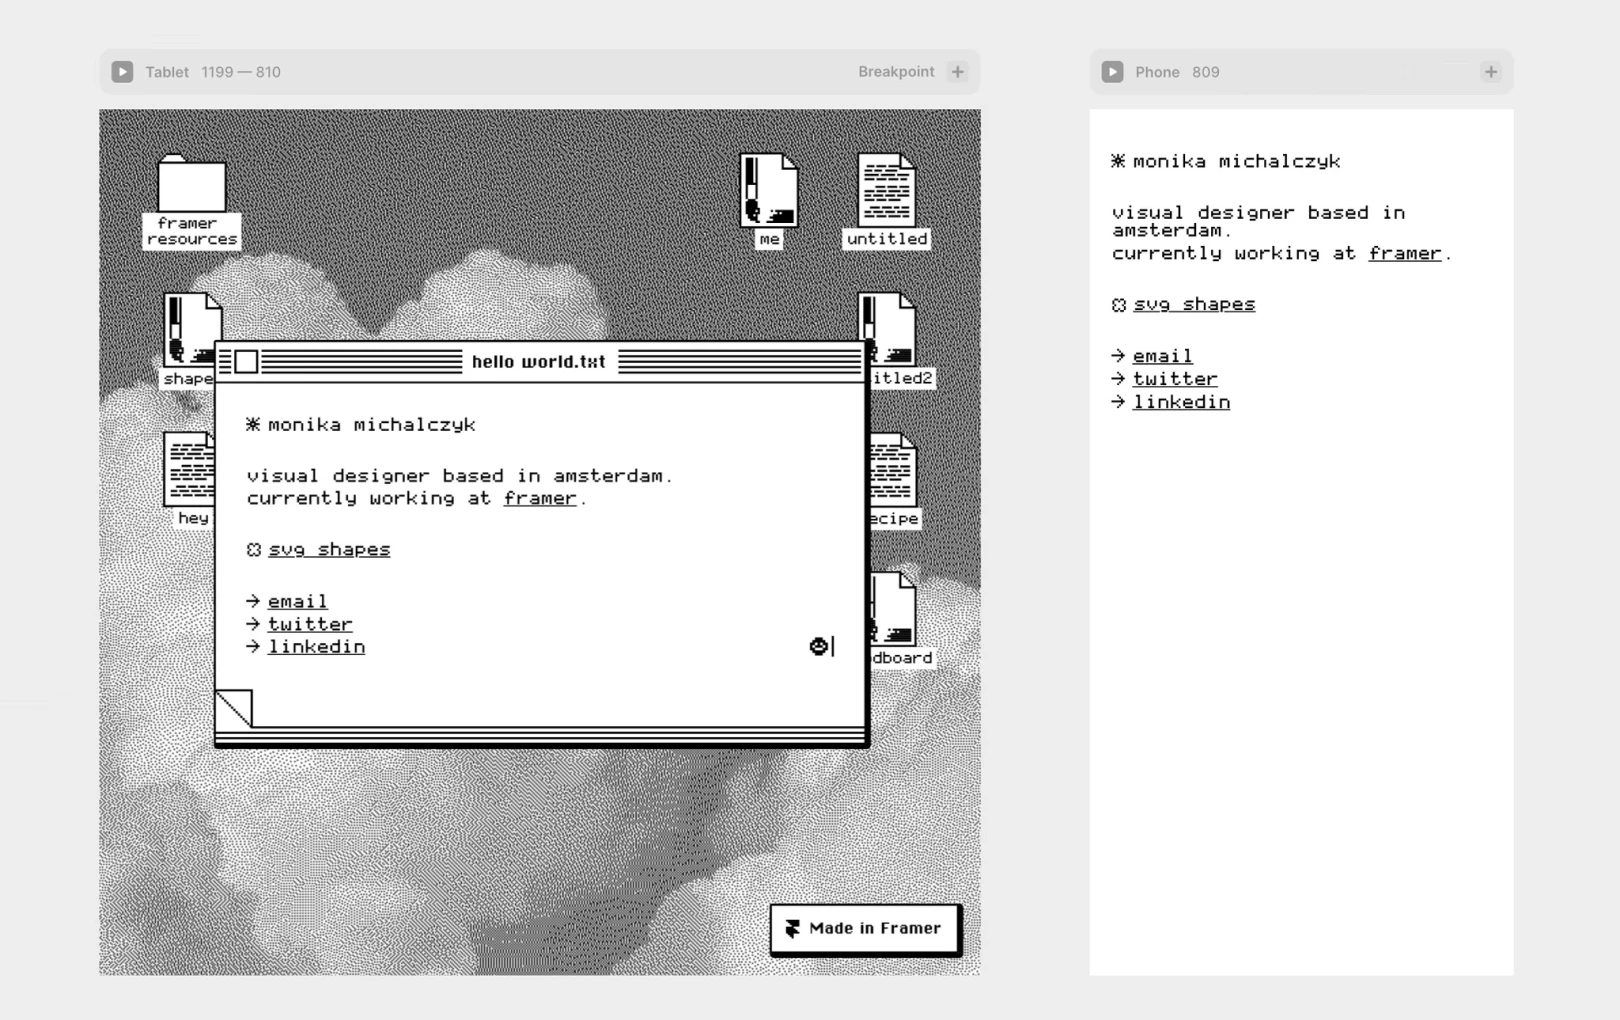1620x1020 pixels.
Task: Select the 'ecipe' text file icon
Action: pyautogui.click(x=892, y=469)
